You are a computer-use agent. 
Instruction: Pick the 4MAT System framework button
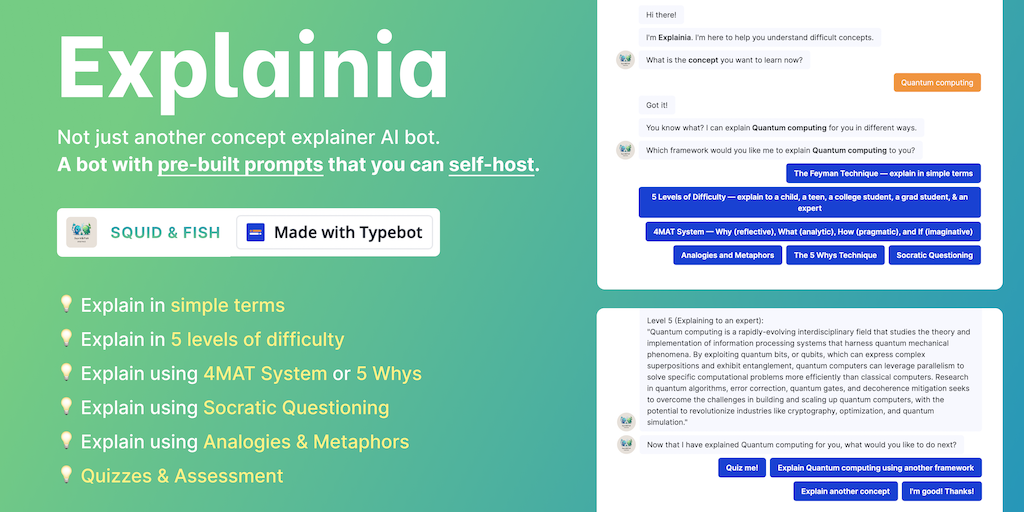pos(813,231)
